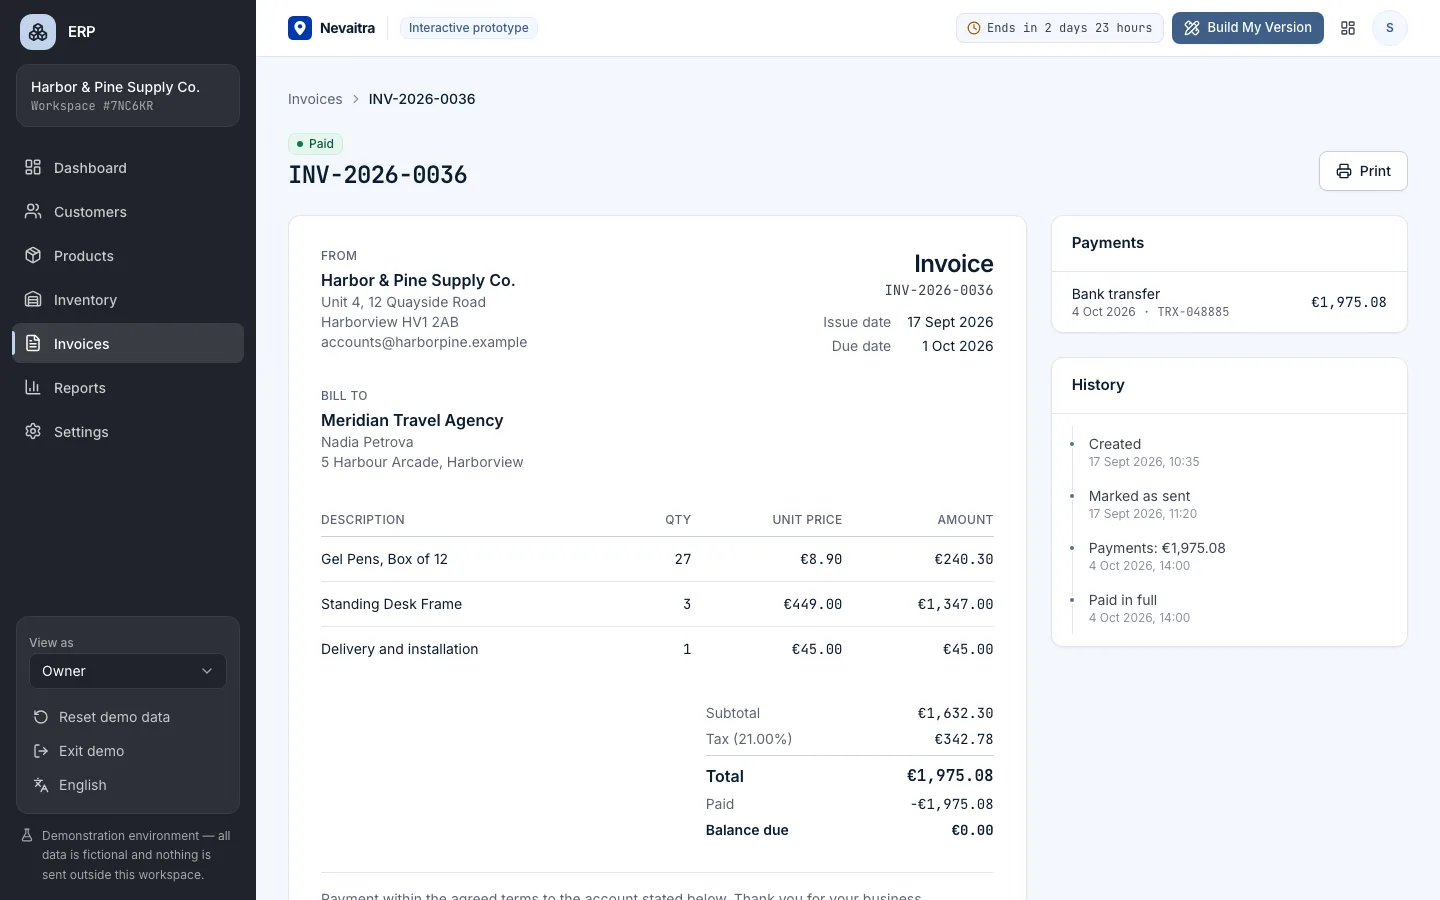The image size is (1440, 900).
Task: Open Customers in sidebar
Action: coord(128,211)
